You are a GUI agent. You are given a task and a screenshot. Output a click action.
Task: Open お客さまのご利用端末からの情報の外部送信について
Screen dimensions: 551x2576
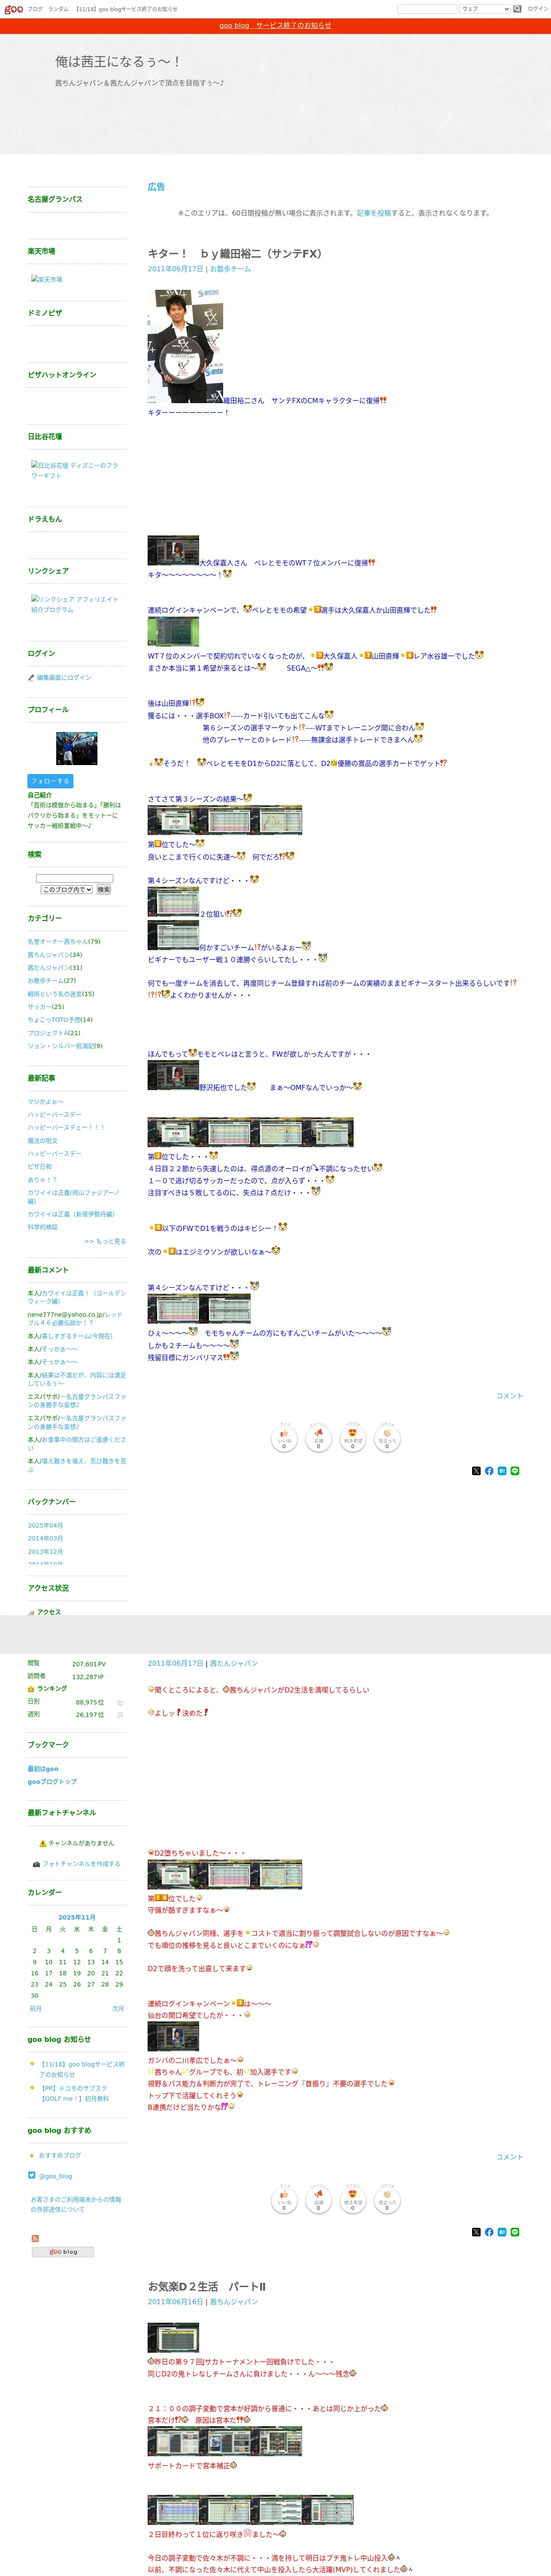point(76,2205)
